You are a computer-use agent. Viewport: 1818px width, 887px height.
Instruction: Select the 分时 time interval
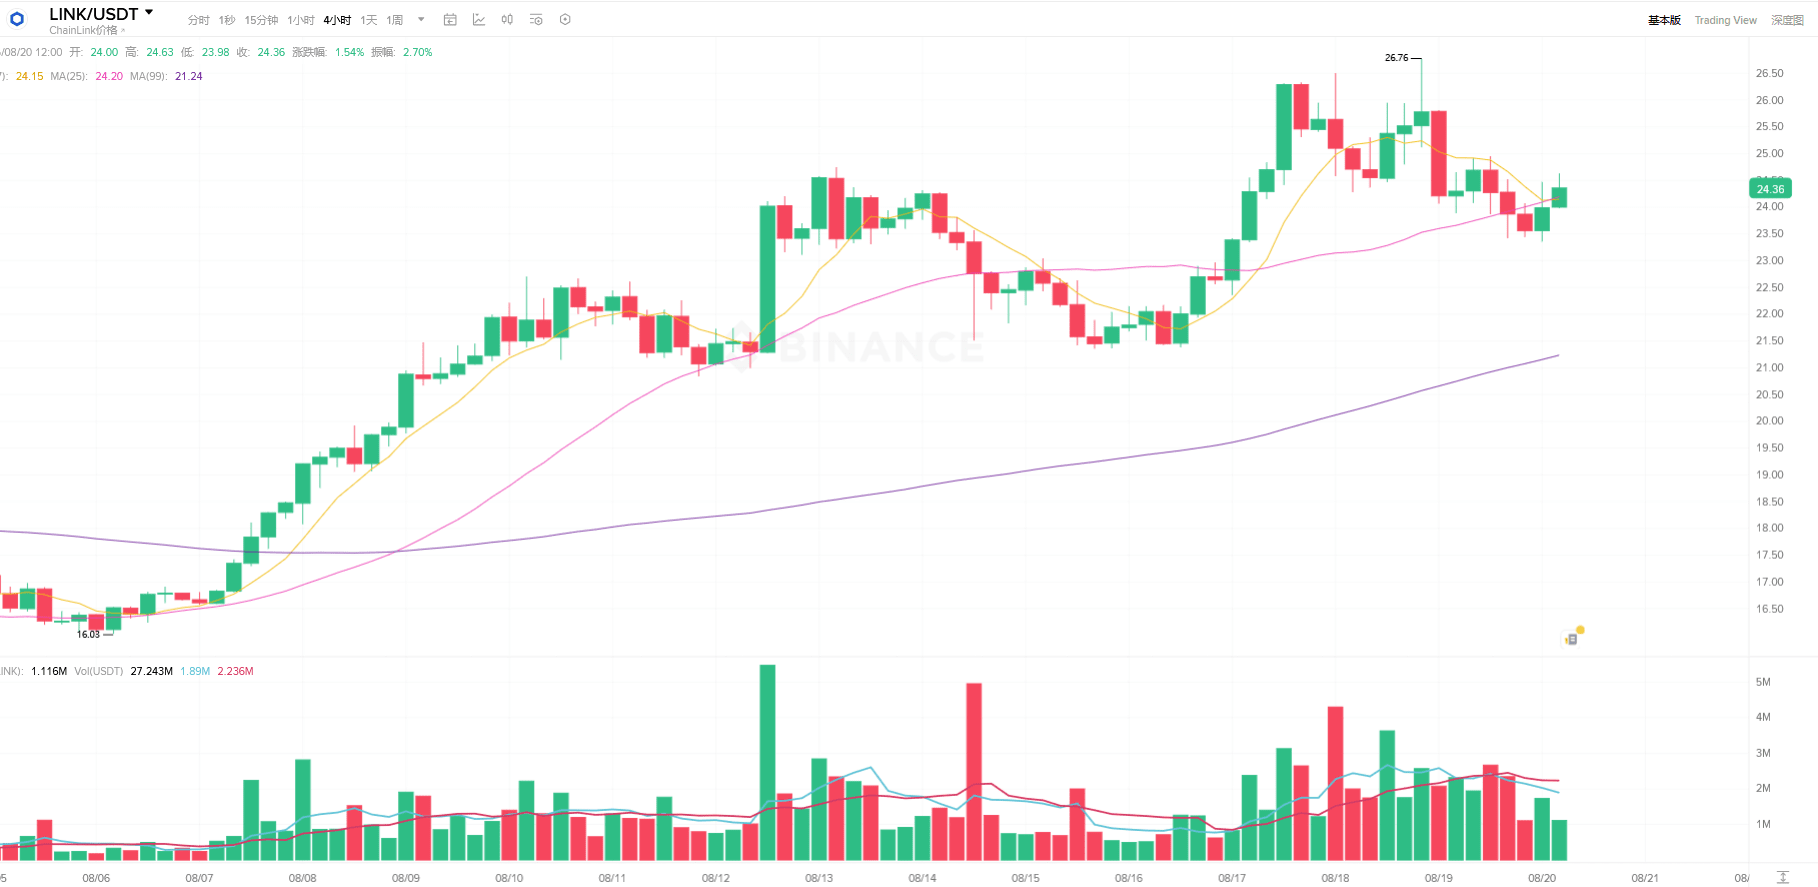(198, 20)
